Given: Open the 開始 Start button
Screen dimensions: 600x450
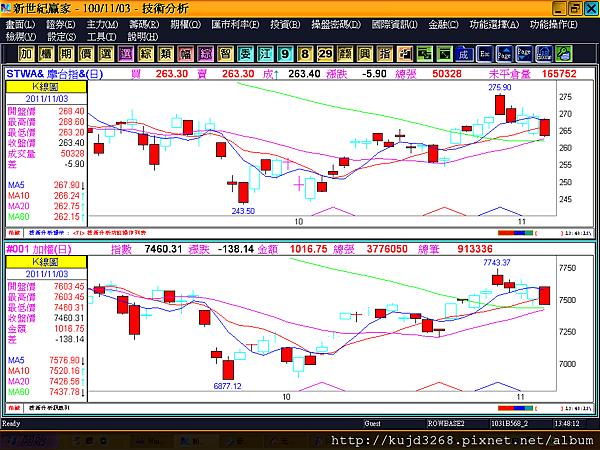Looking at the screenshot, I should coord(29,441).
